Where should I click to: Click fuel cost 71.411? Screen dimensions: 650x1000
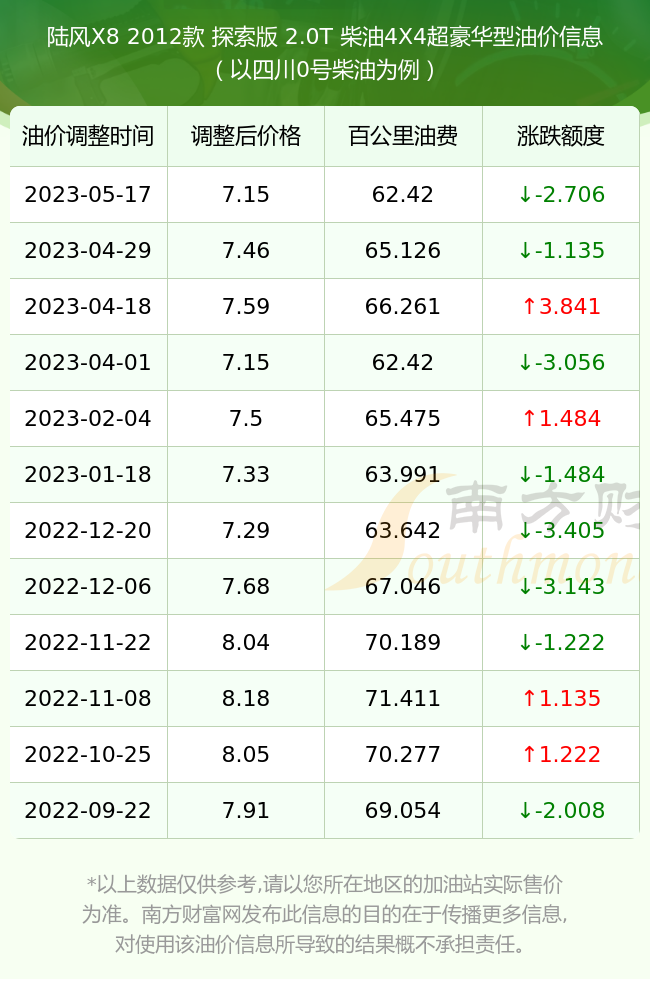point(403,699)
